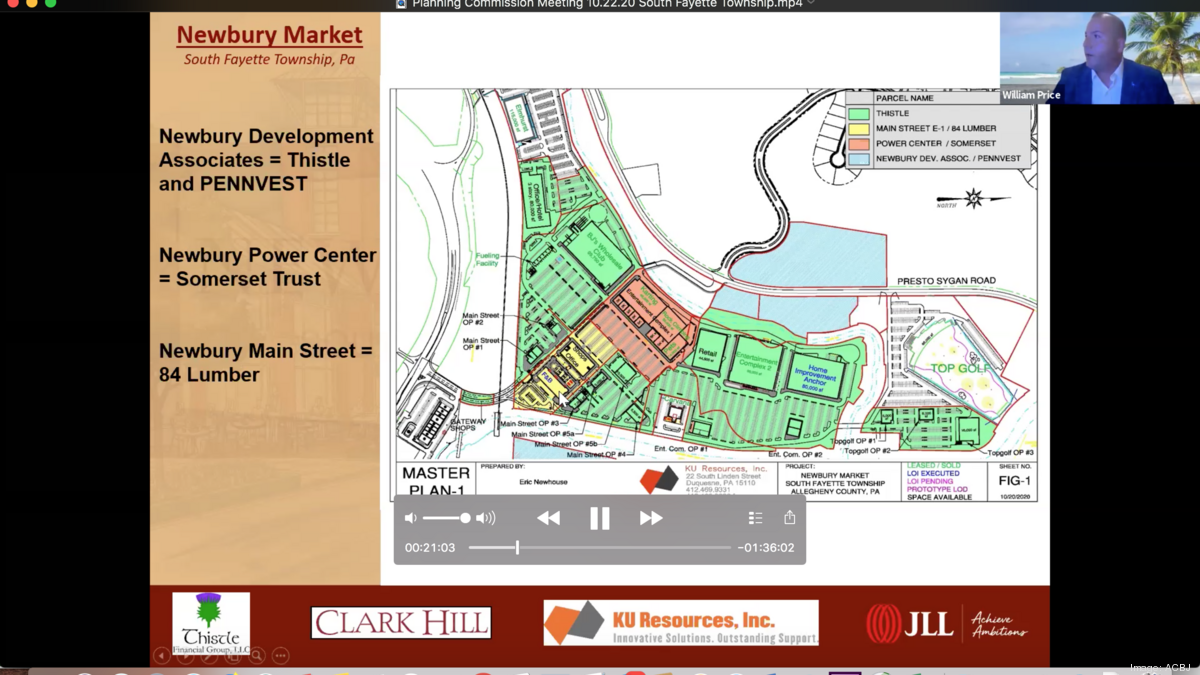The width and height of the screenshot is (1200, 675).
Task: Click the movie file icon beside the window title
Action: (x=402, y=4)
